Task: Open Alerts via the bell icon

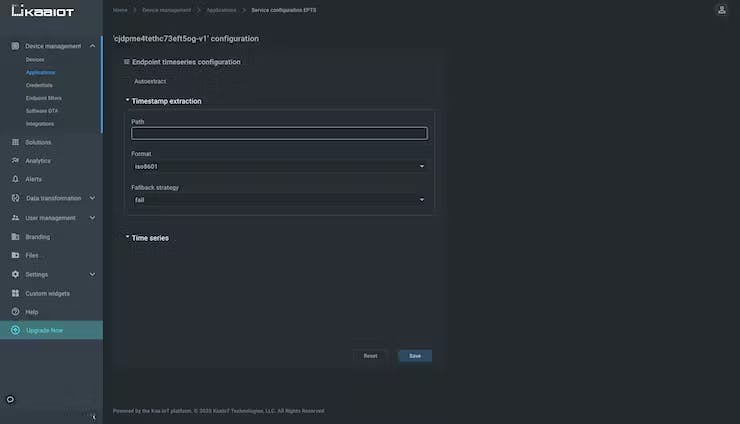Action: pyautogui.click(x=15, y=179)
